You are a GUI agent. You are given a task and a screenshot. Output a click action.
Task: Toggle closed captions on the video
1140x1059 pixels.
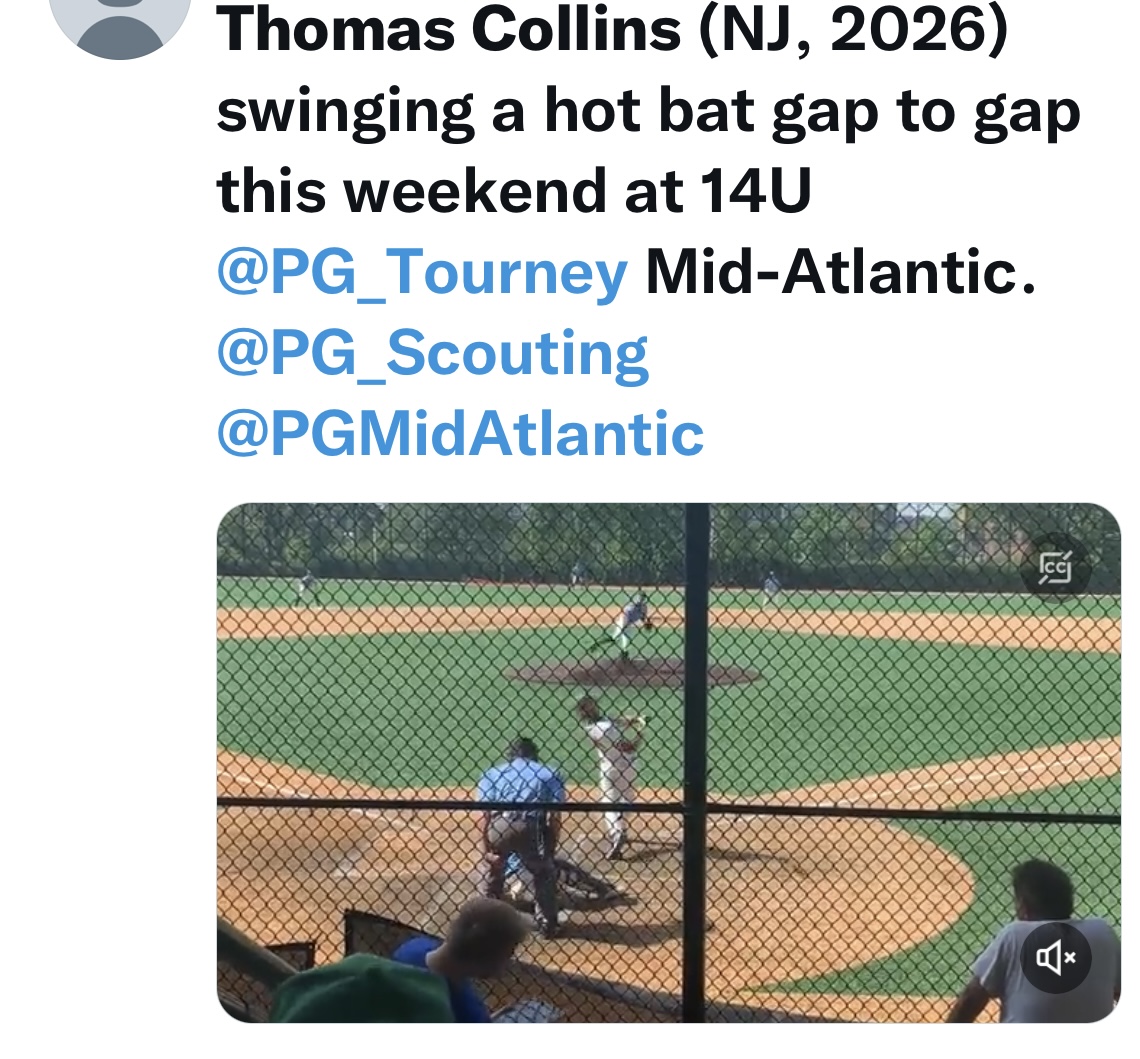(1056, 567)
